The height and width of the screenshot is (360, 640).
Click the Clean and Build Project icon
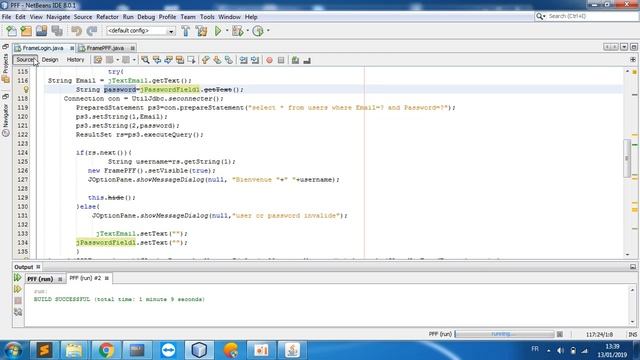(201, 31)
